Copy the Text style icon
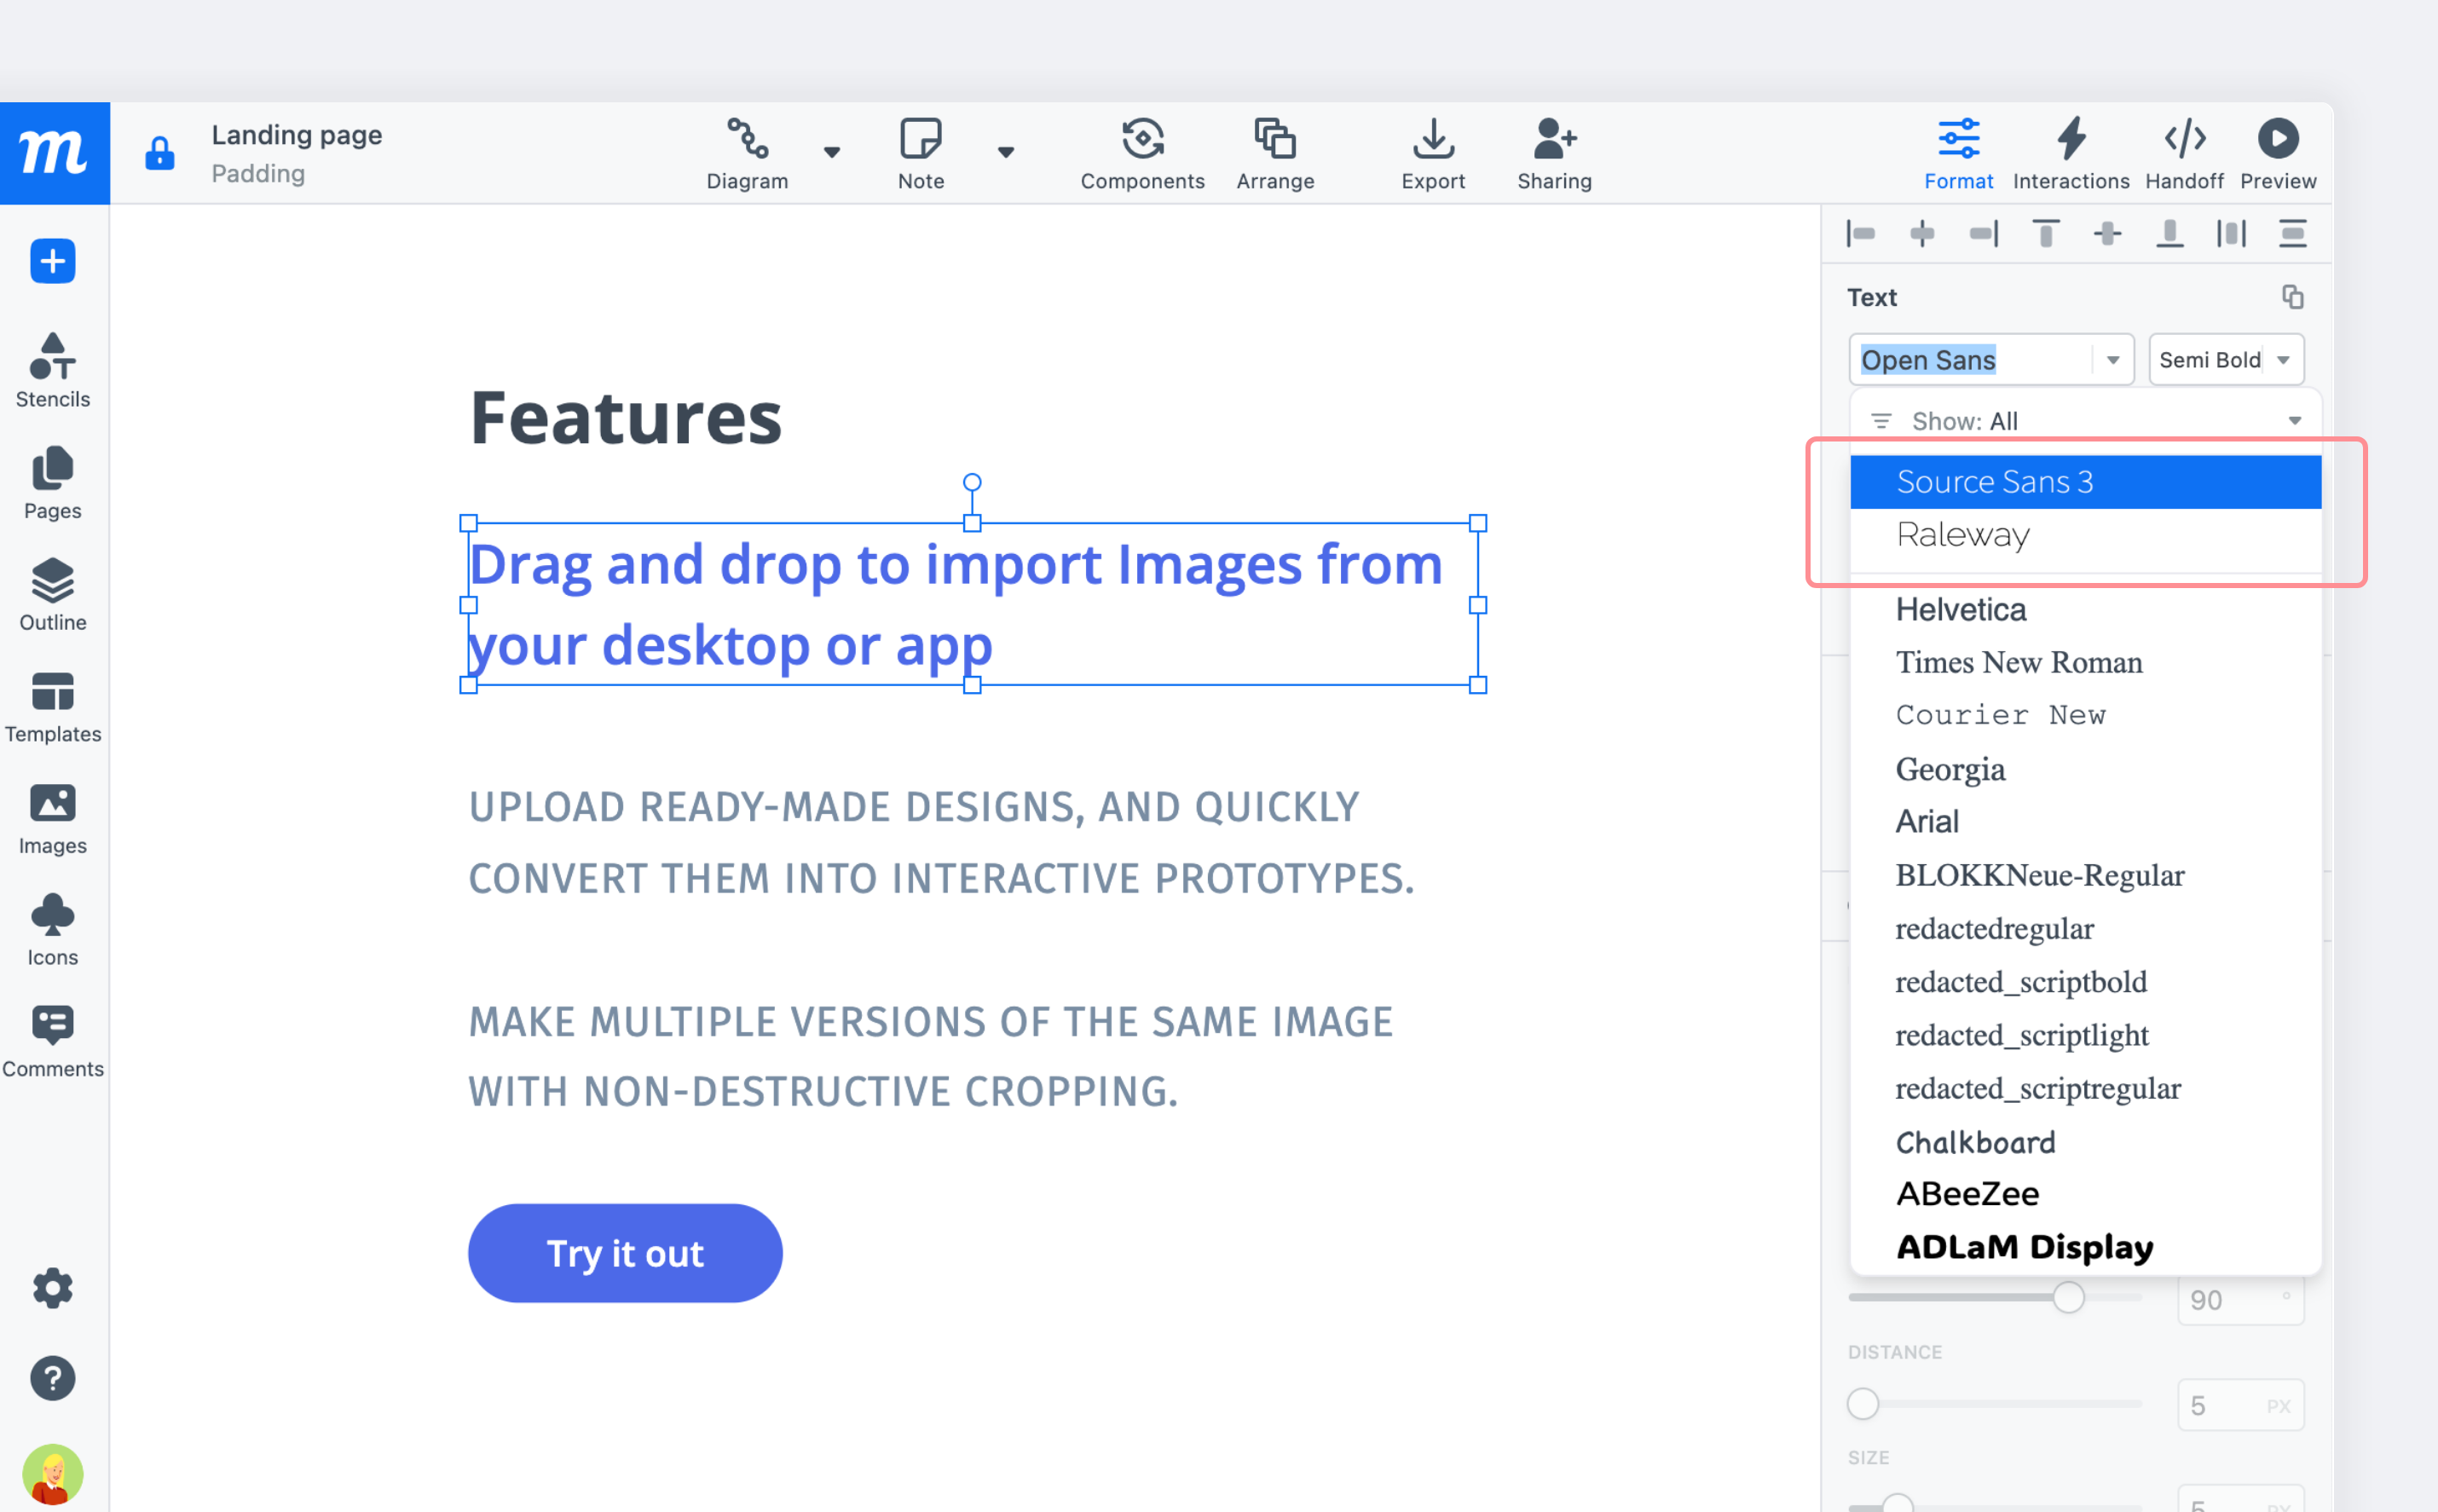2438x1512 pixels. [2292, 297]
